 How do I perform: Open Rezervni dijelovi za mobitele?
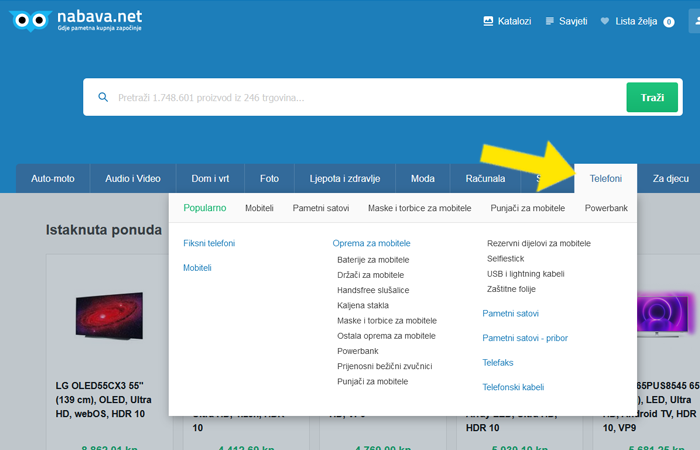[538, 243]
